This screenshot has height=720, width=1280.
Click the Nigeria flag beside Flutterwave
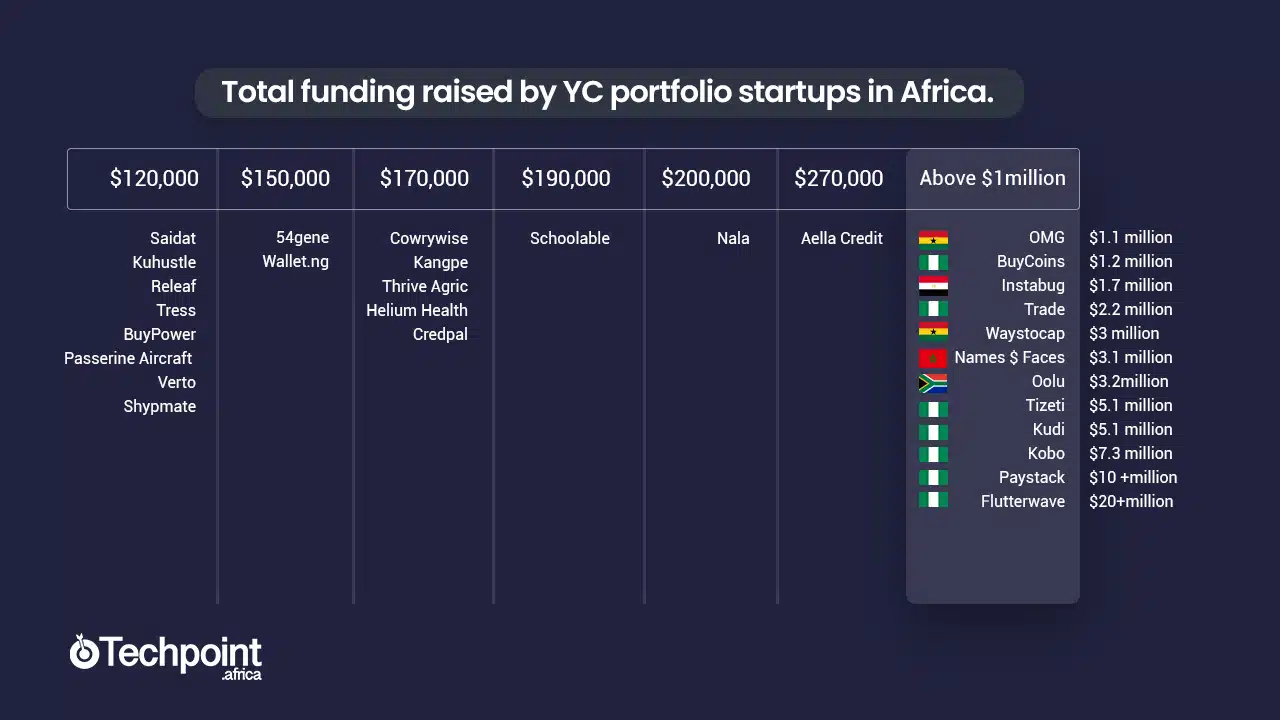(933, 502)
